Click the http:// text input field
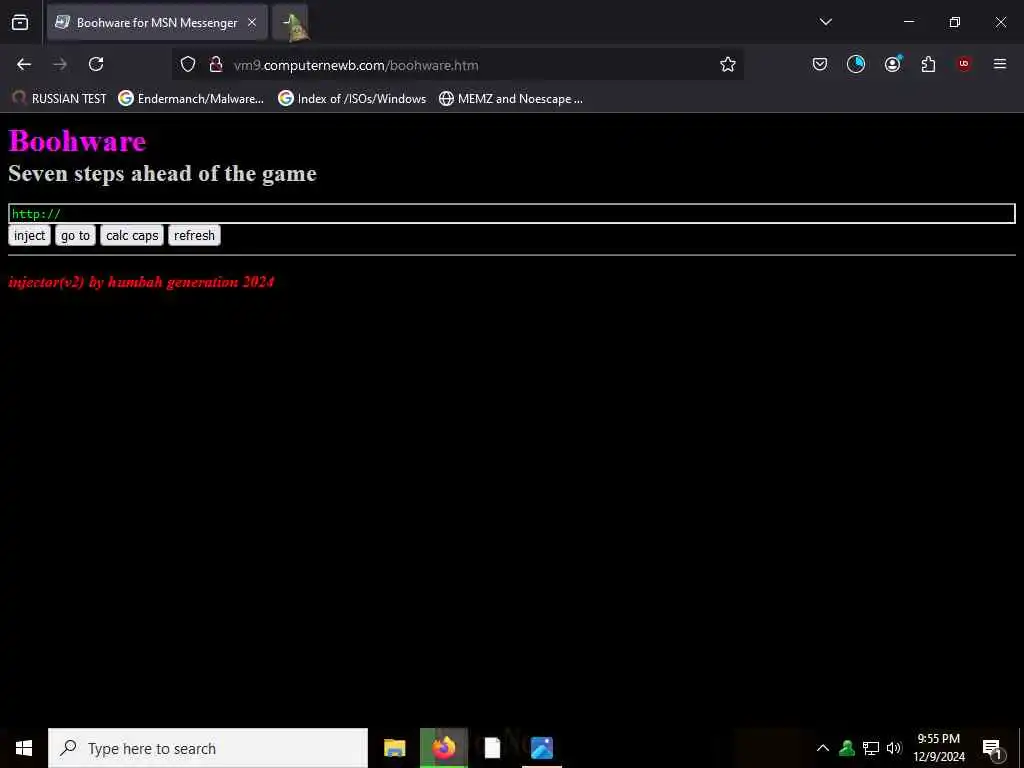The width and height of the screenshot is (1024, 768). coord(512,214)
